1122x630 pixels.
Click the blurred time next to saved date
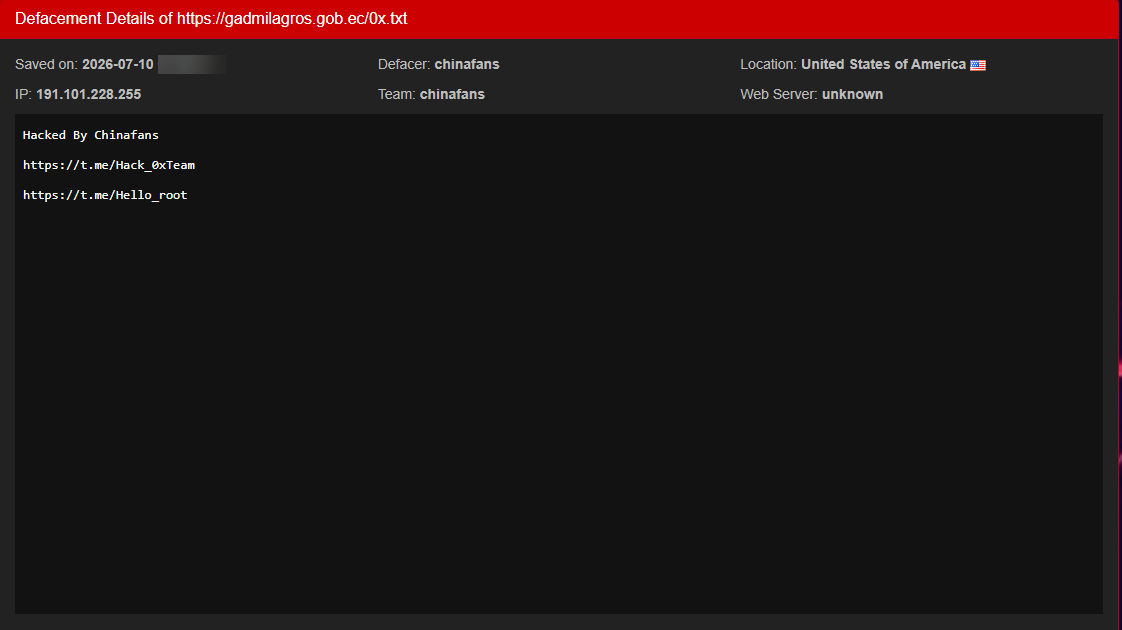point(192,64)
